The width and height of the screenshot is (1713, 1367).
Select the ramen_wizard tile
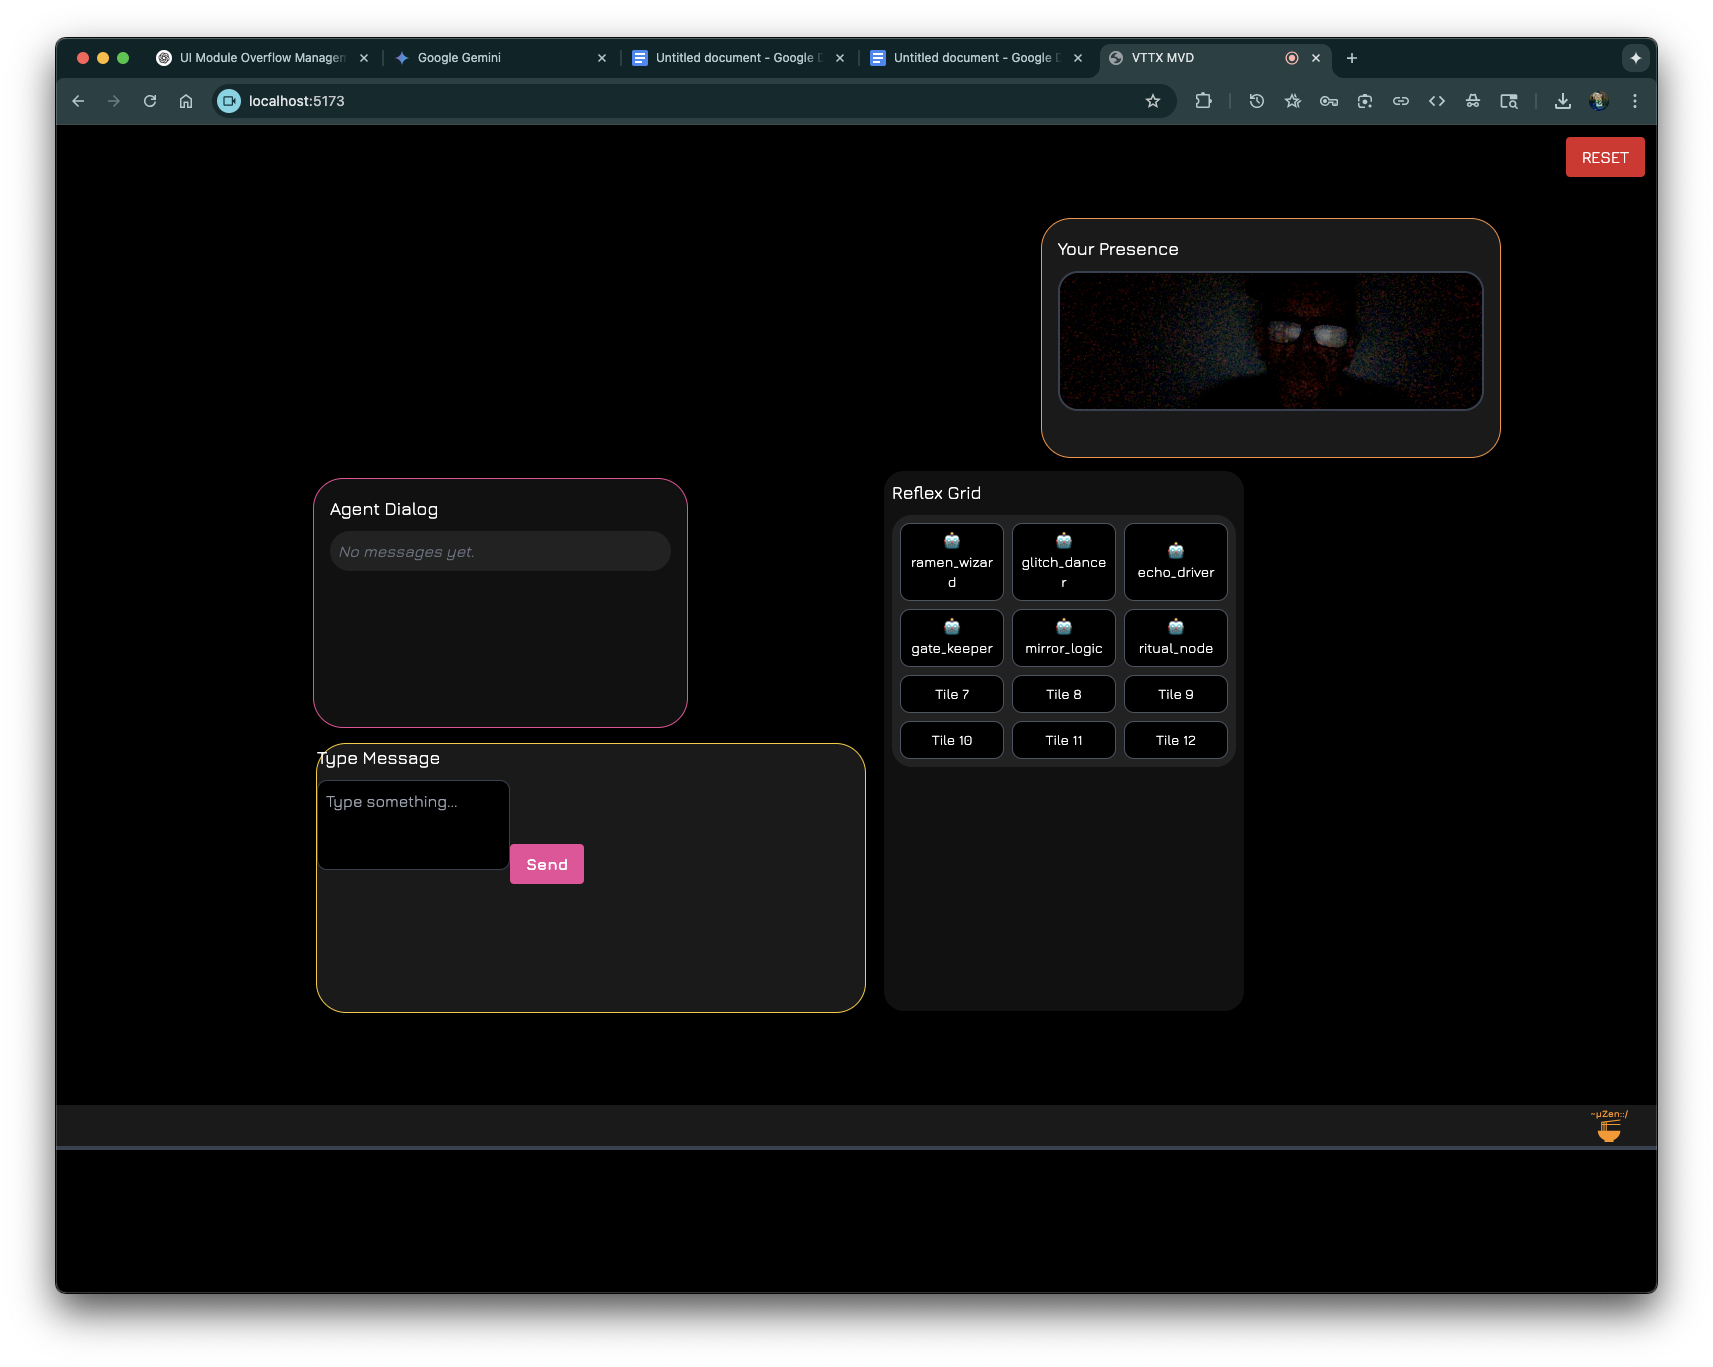951,562
